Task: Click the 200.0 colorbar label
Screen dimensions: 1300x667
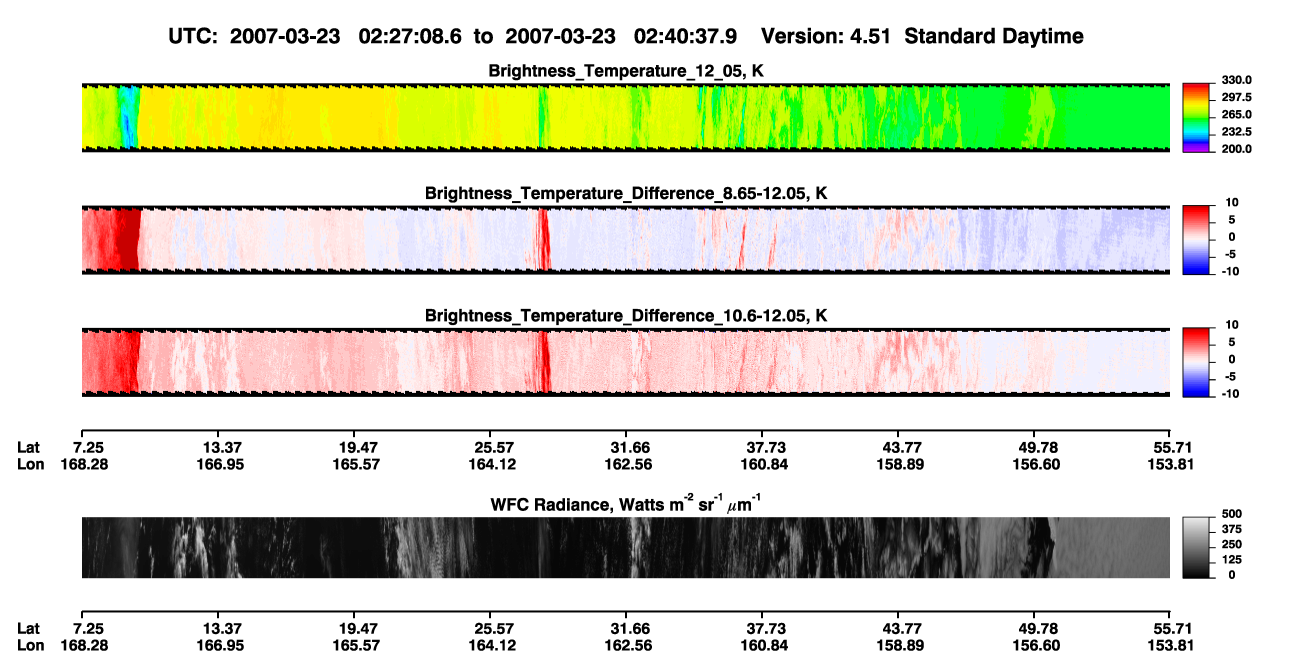Action: pyautogui.click(x=1236, y=148)
